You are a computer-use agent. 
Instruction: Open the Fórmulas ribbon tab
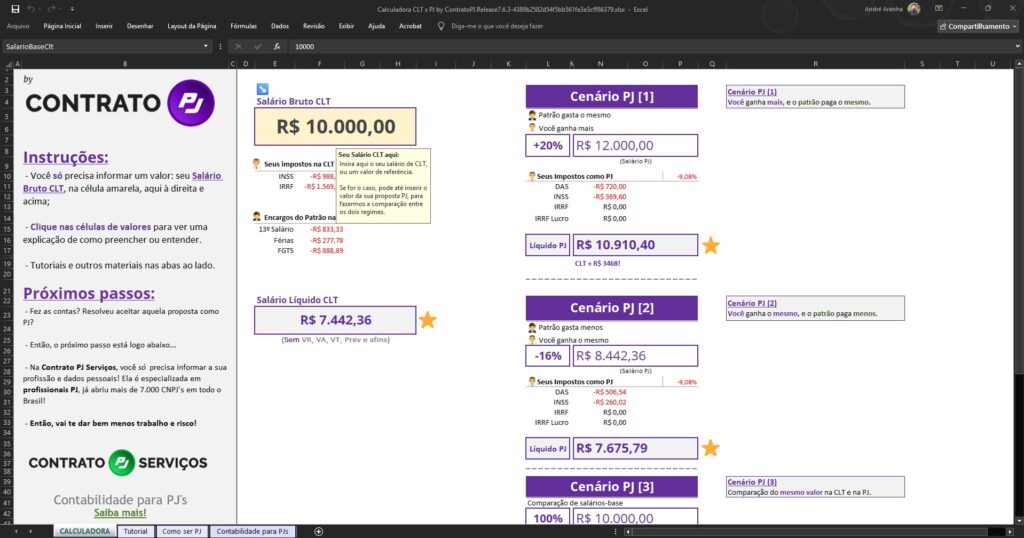click(x=244, y=26)
